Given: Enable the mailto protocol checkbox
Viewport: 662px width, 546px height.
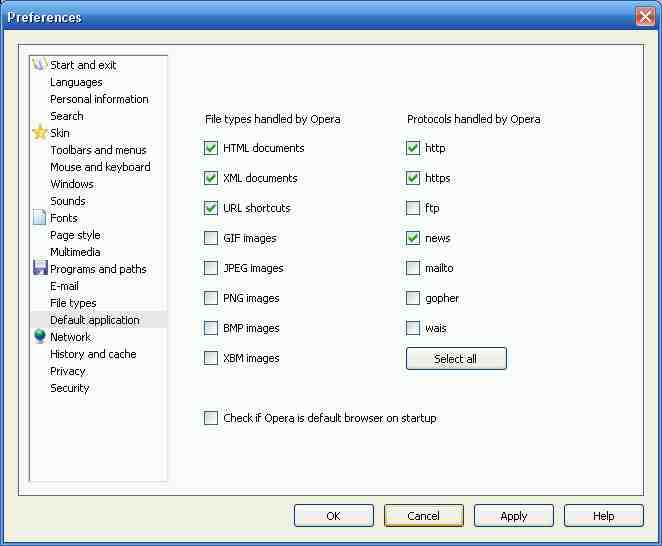Looking at the screenshot, I should (x=412, y=268).
